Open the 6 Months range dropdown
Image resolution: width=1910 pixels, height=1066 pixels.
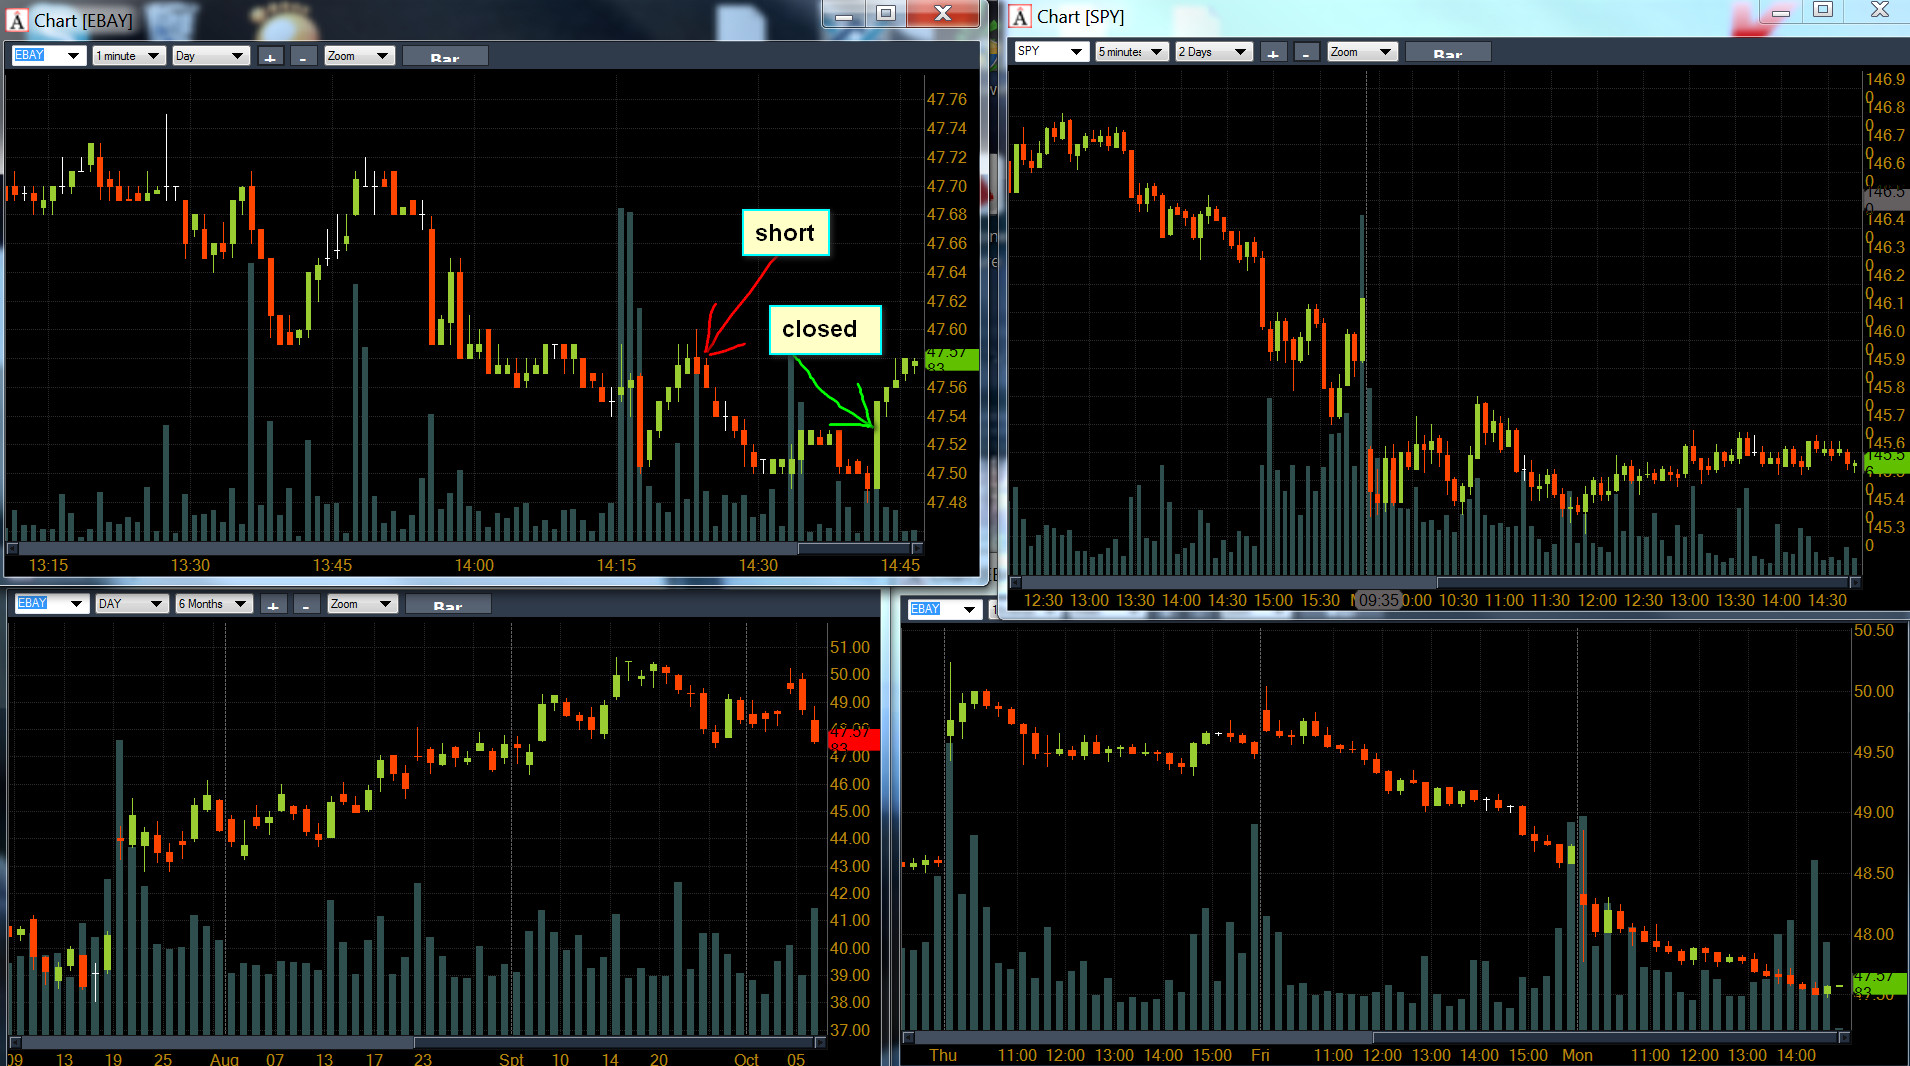(214, 604)
